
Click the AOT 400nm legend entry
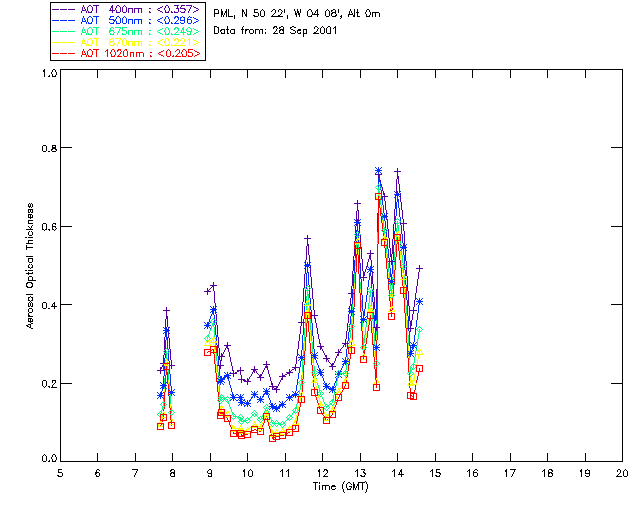coord(126,9)
